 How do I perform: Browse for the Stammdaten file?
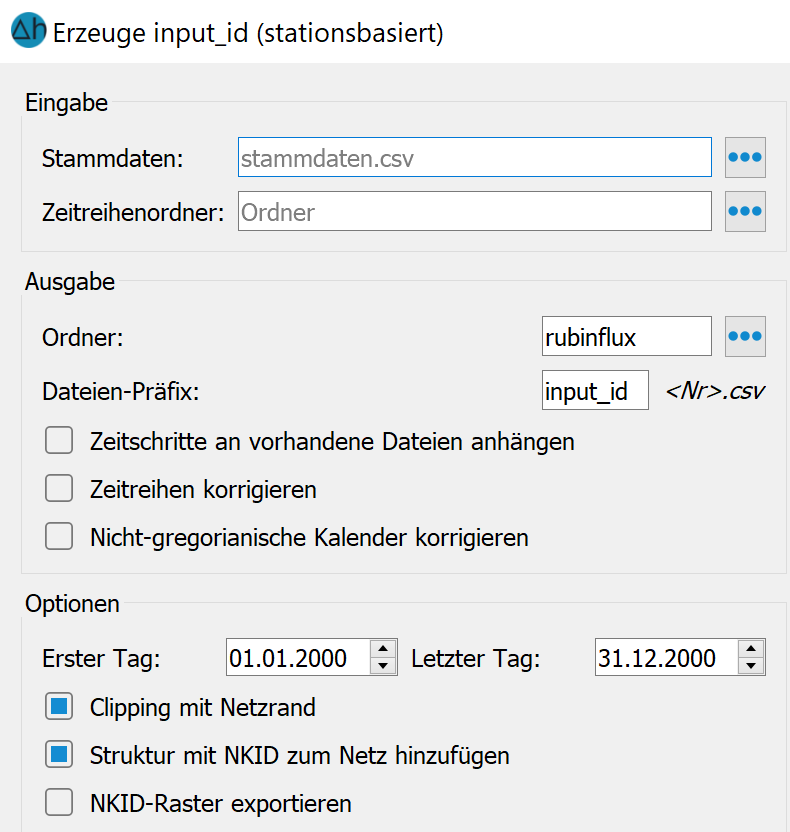tap(745, 157)
